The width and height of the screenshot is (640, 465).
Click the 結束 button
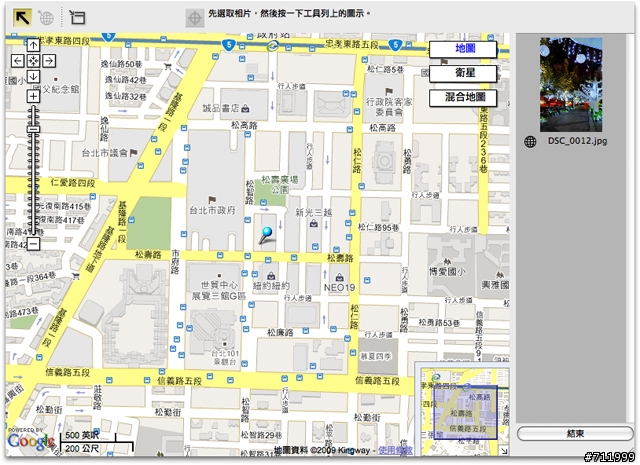coord(575,434)
